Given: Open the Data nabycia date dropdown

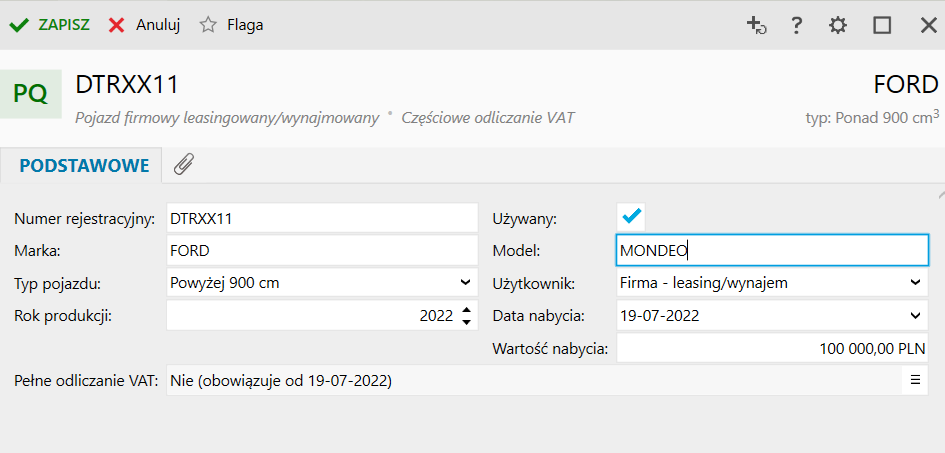Looking at the screenshot, I should [915, 315].
